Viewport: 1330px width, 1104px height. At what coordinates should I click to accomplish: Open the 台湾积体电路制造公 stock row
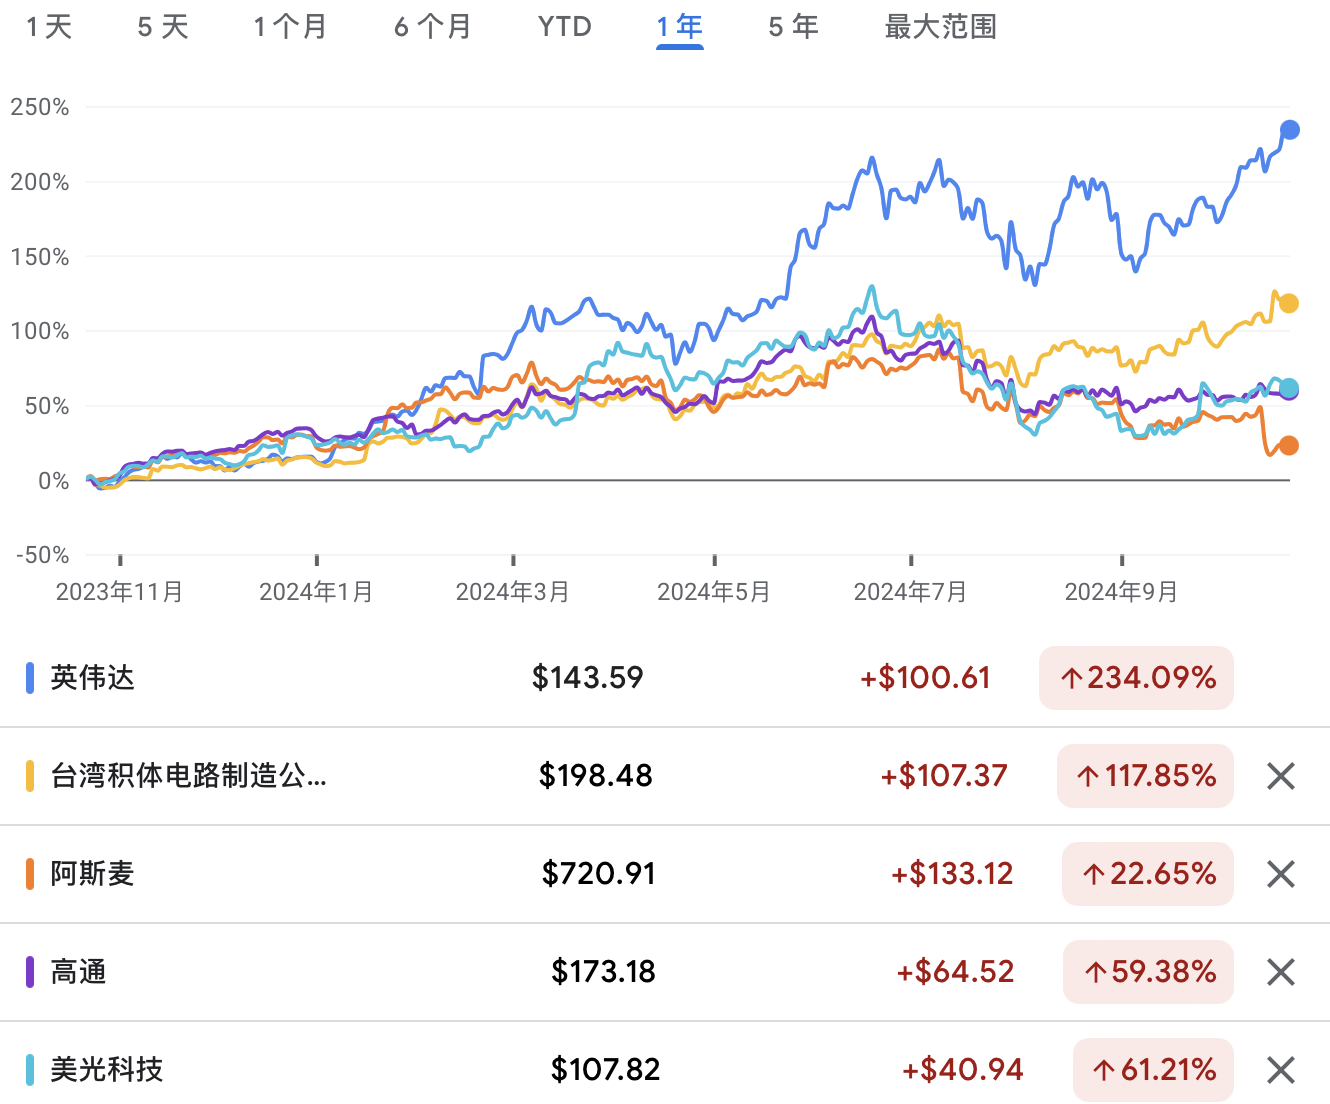click(x=665, y=776)
